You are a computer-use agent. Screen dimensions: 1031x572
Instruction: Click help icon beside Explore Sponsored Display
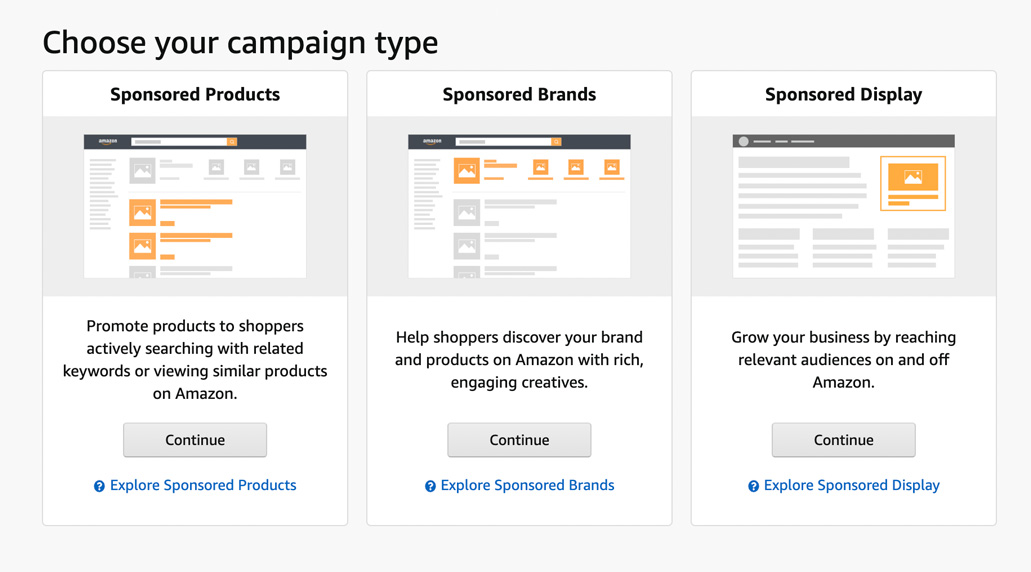(x=754, y=487)
